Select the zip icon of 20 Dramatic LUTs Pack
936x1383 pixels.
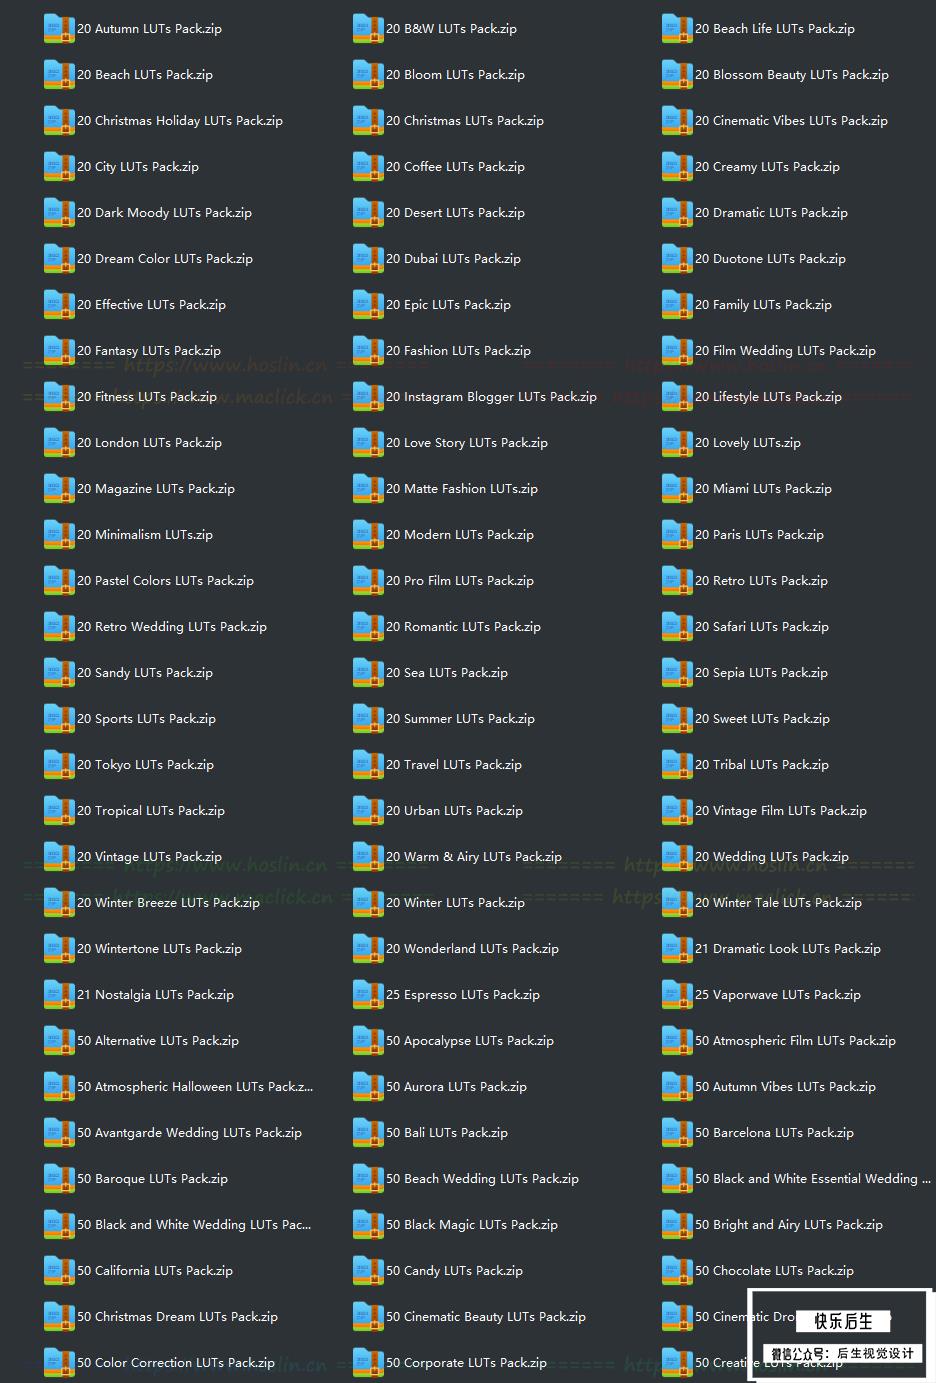click(x=677, y=213)
